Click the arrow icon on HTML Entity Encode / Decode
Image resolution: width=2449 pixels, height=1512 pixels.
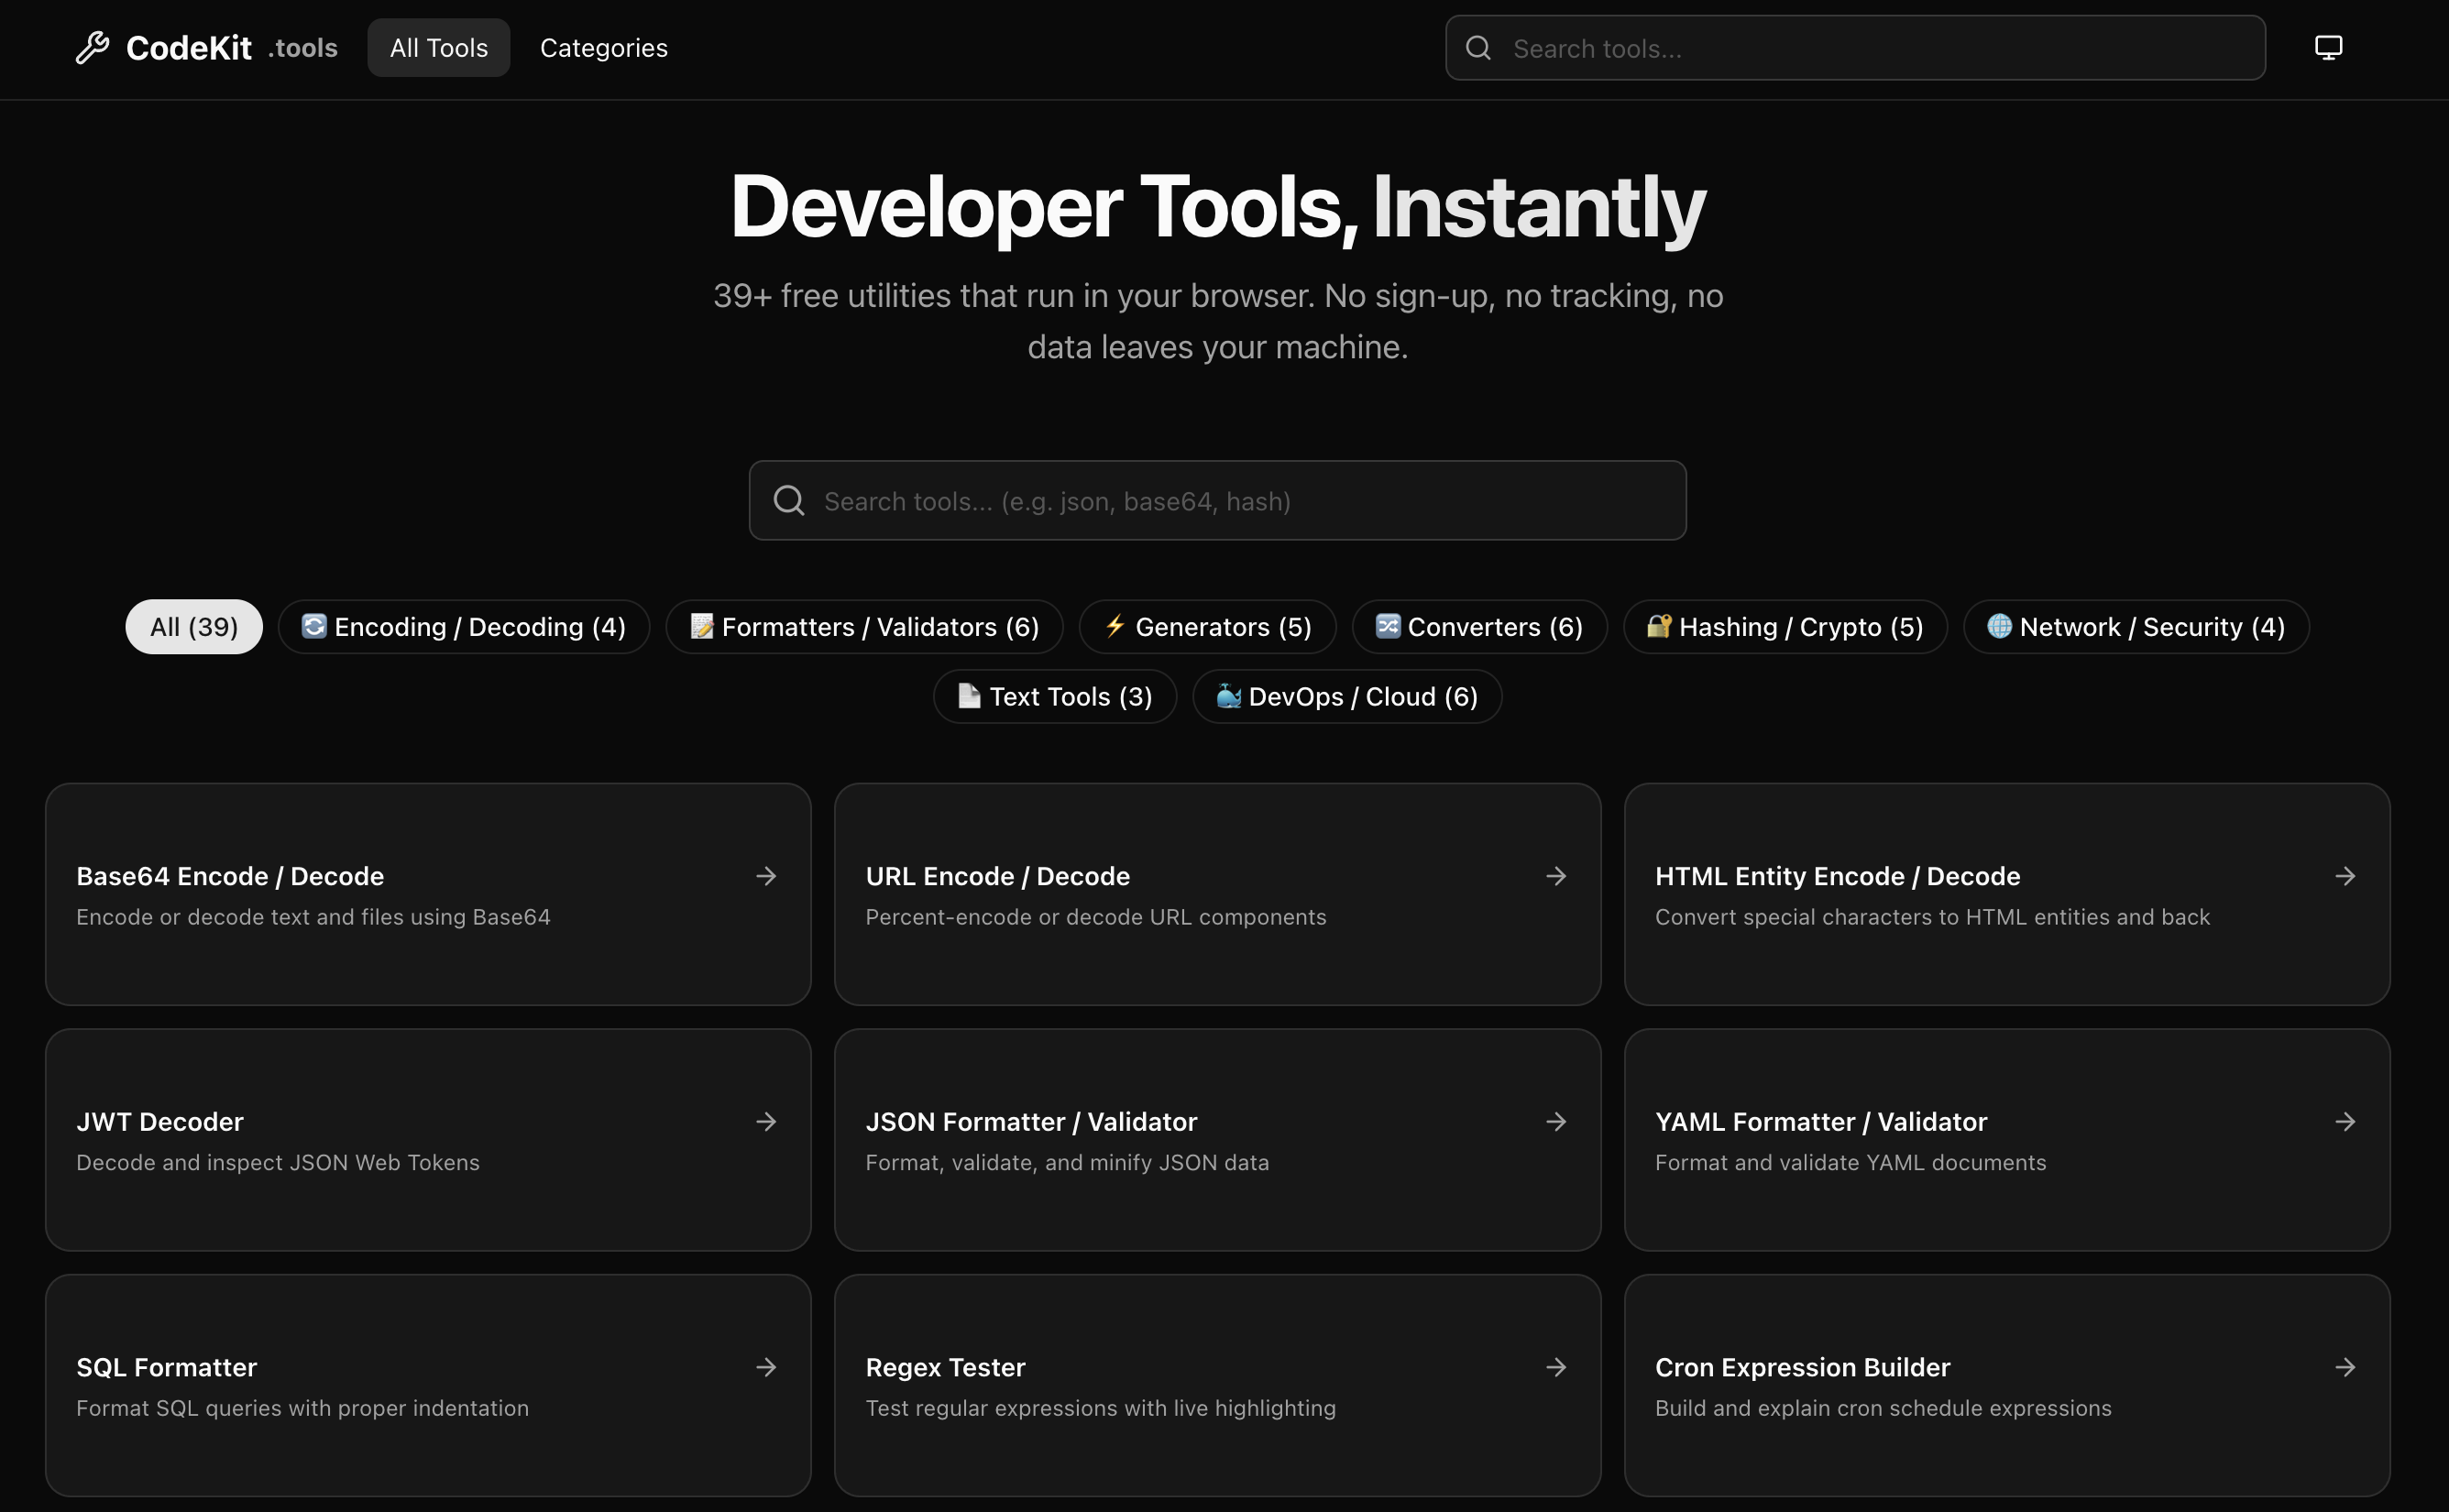2346,875
